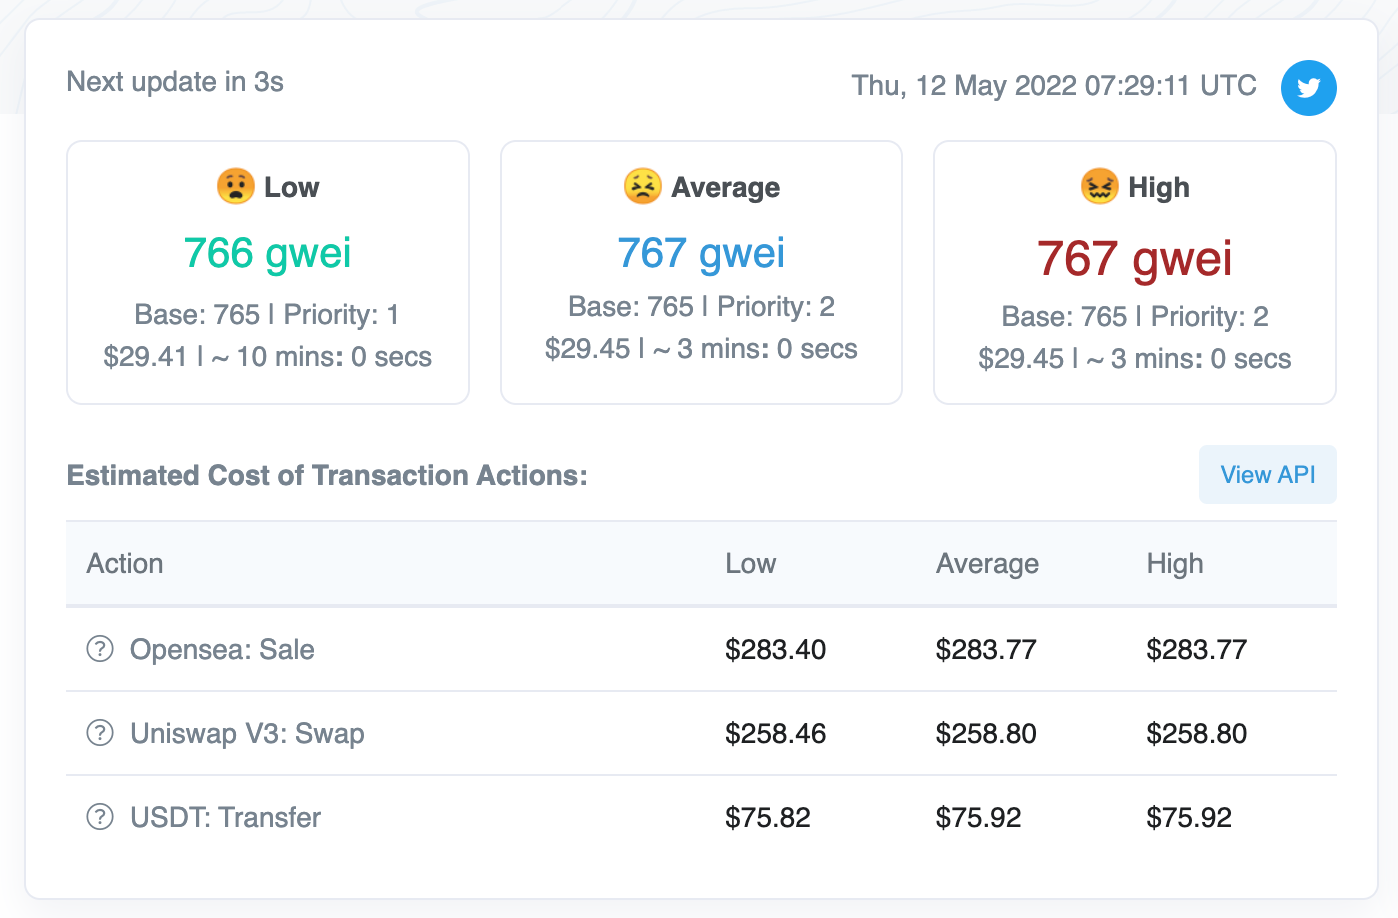Click the Average column header in table

(x=987, y=564)
